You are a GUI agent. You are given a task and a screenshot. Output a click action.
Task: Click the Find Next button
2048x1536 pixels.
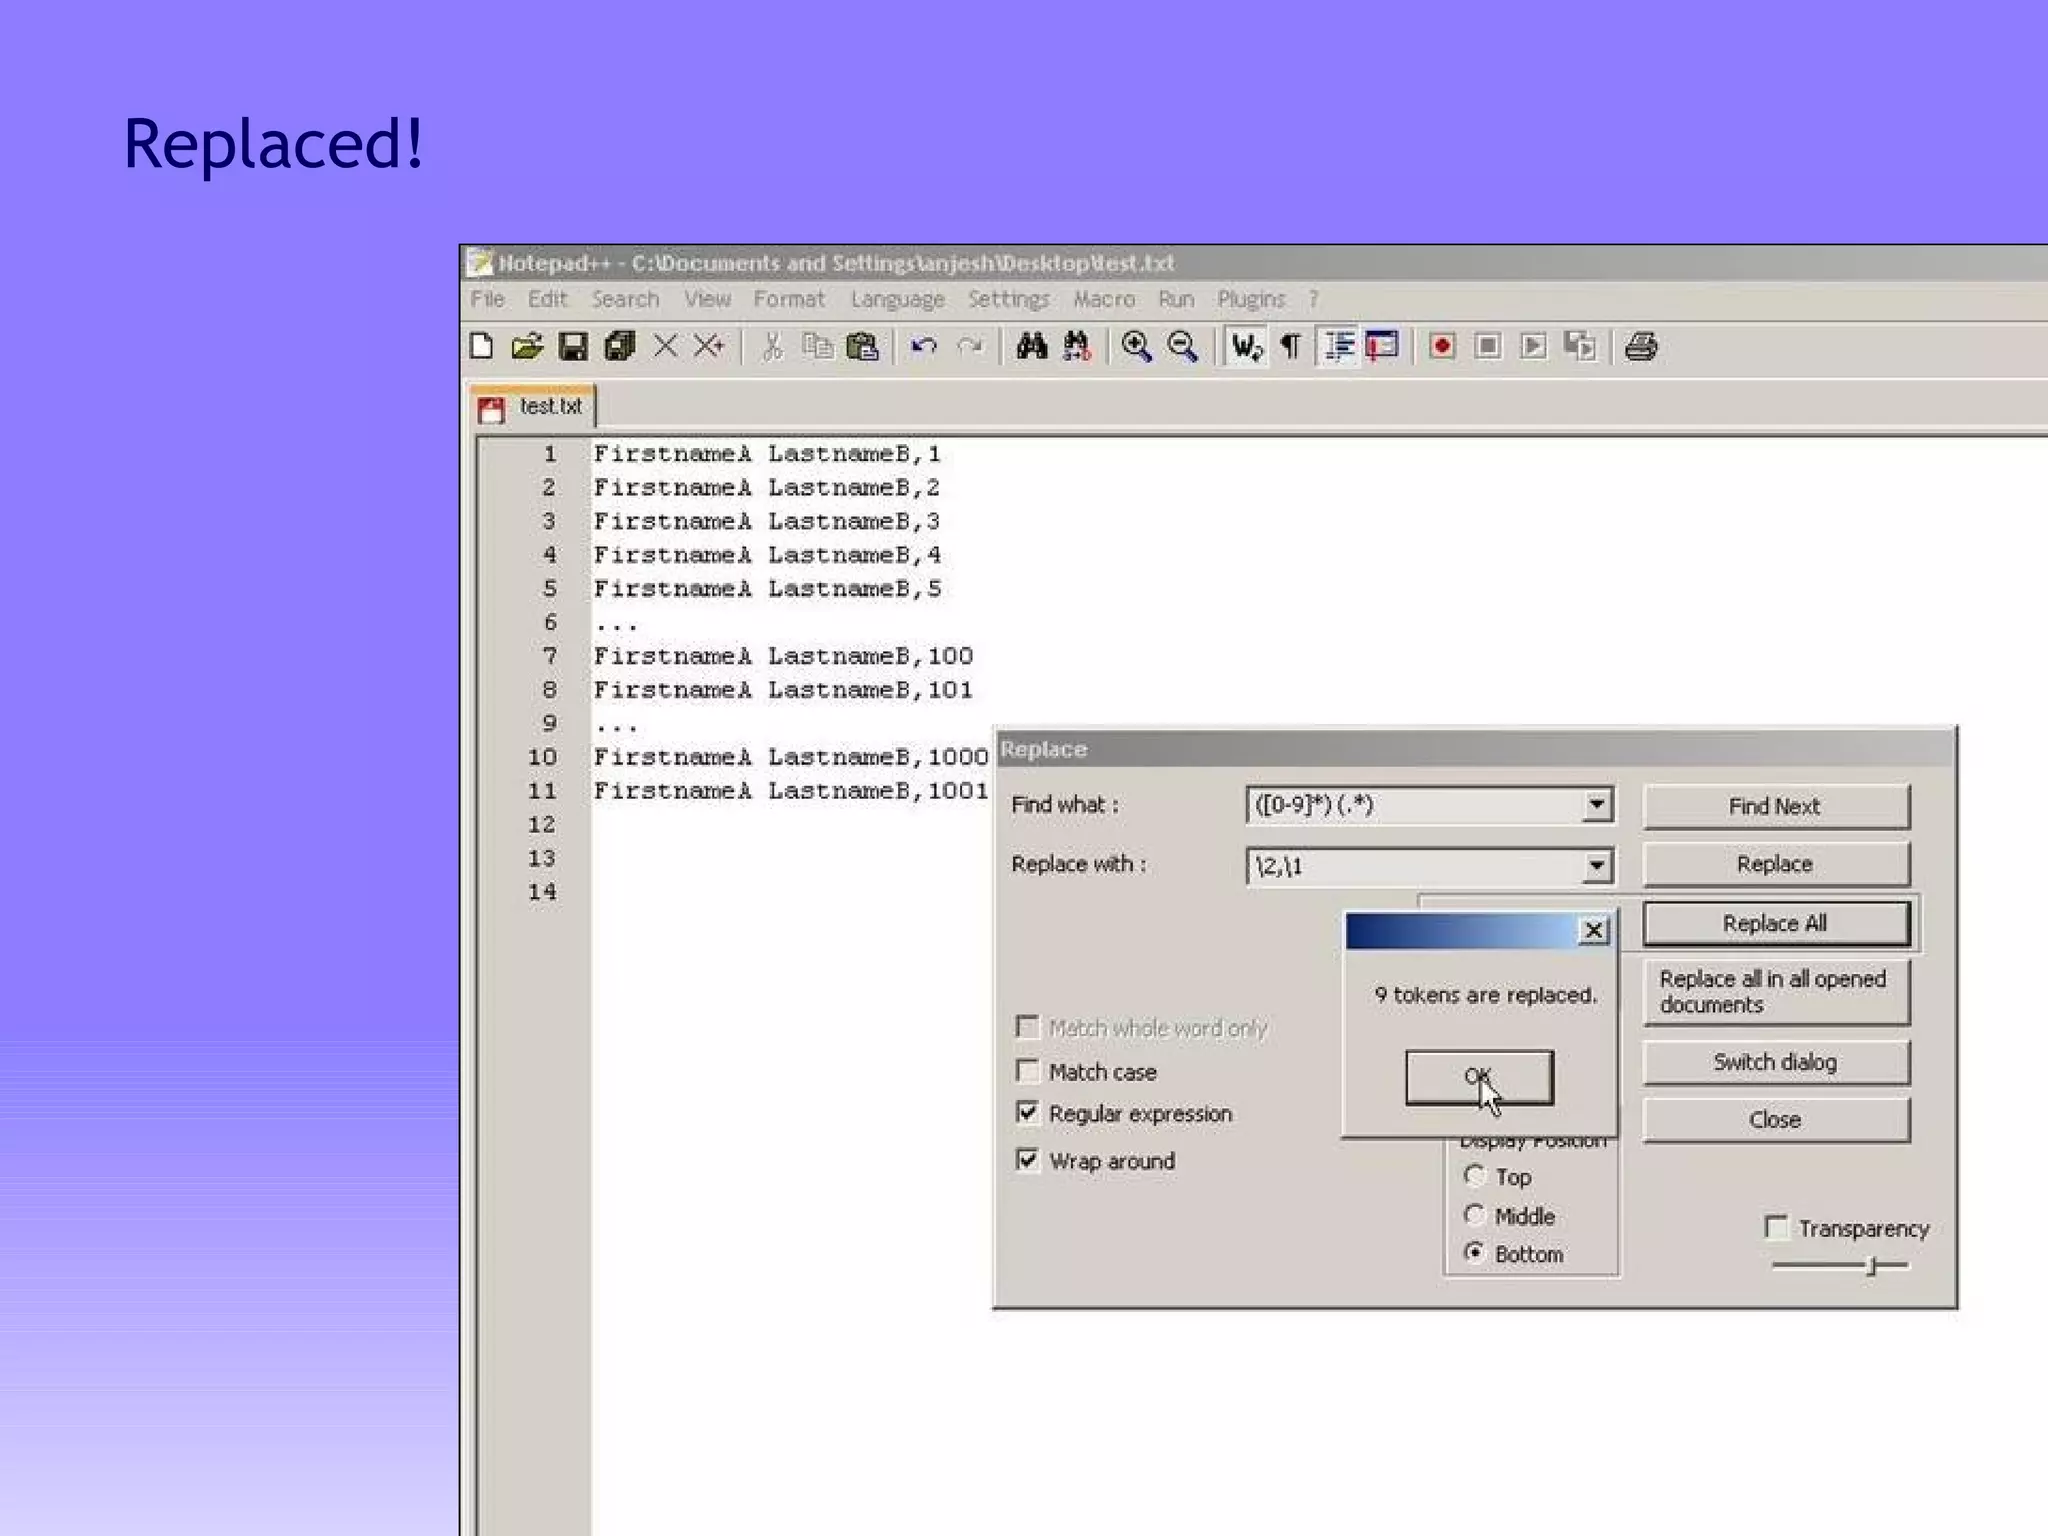tap(1775, 806)
